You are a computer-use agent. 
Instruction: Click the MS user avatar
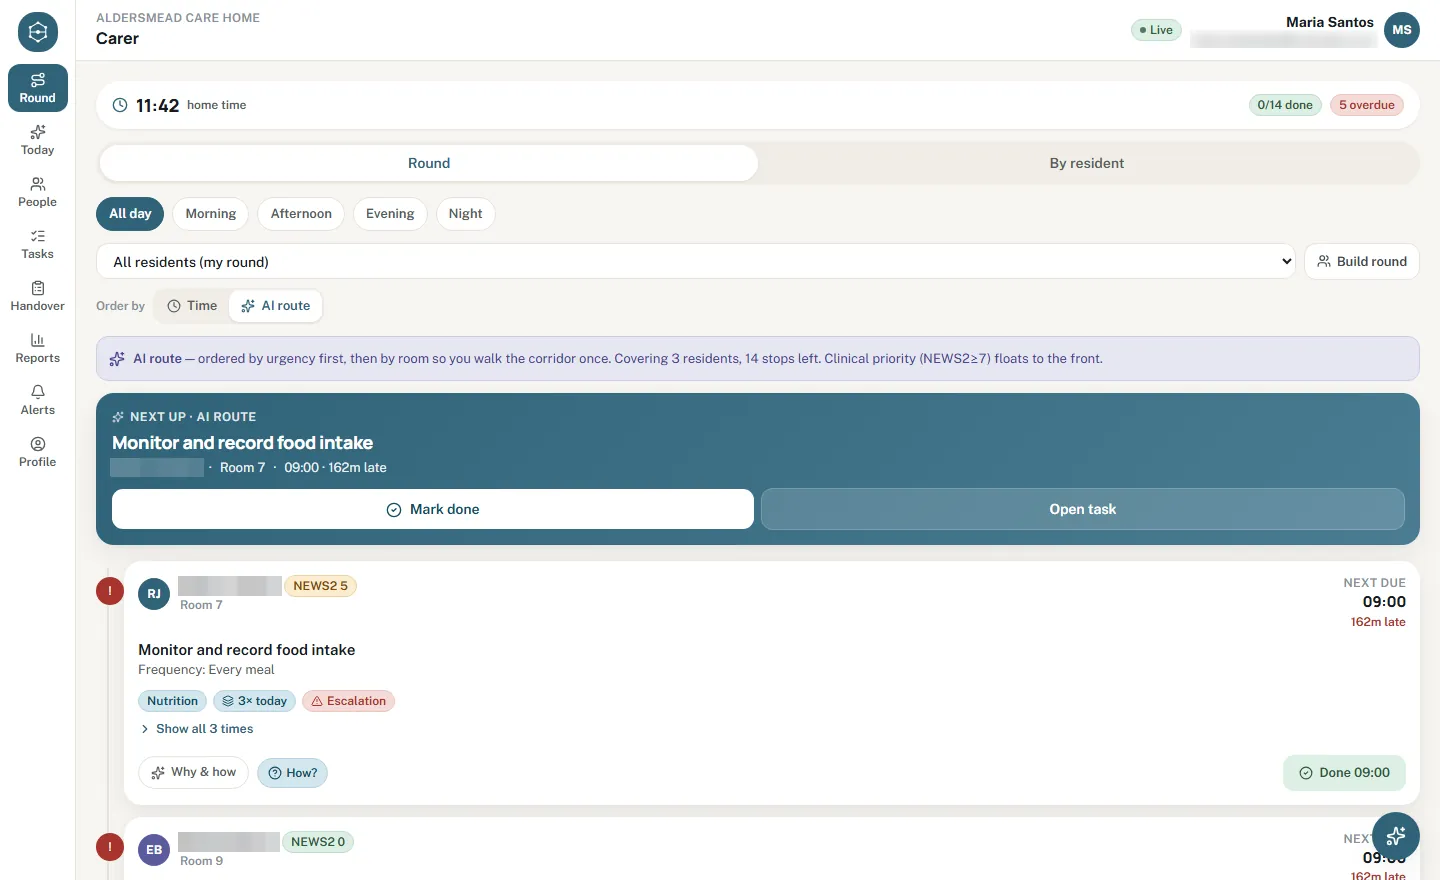click(x=1402, y=30)
